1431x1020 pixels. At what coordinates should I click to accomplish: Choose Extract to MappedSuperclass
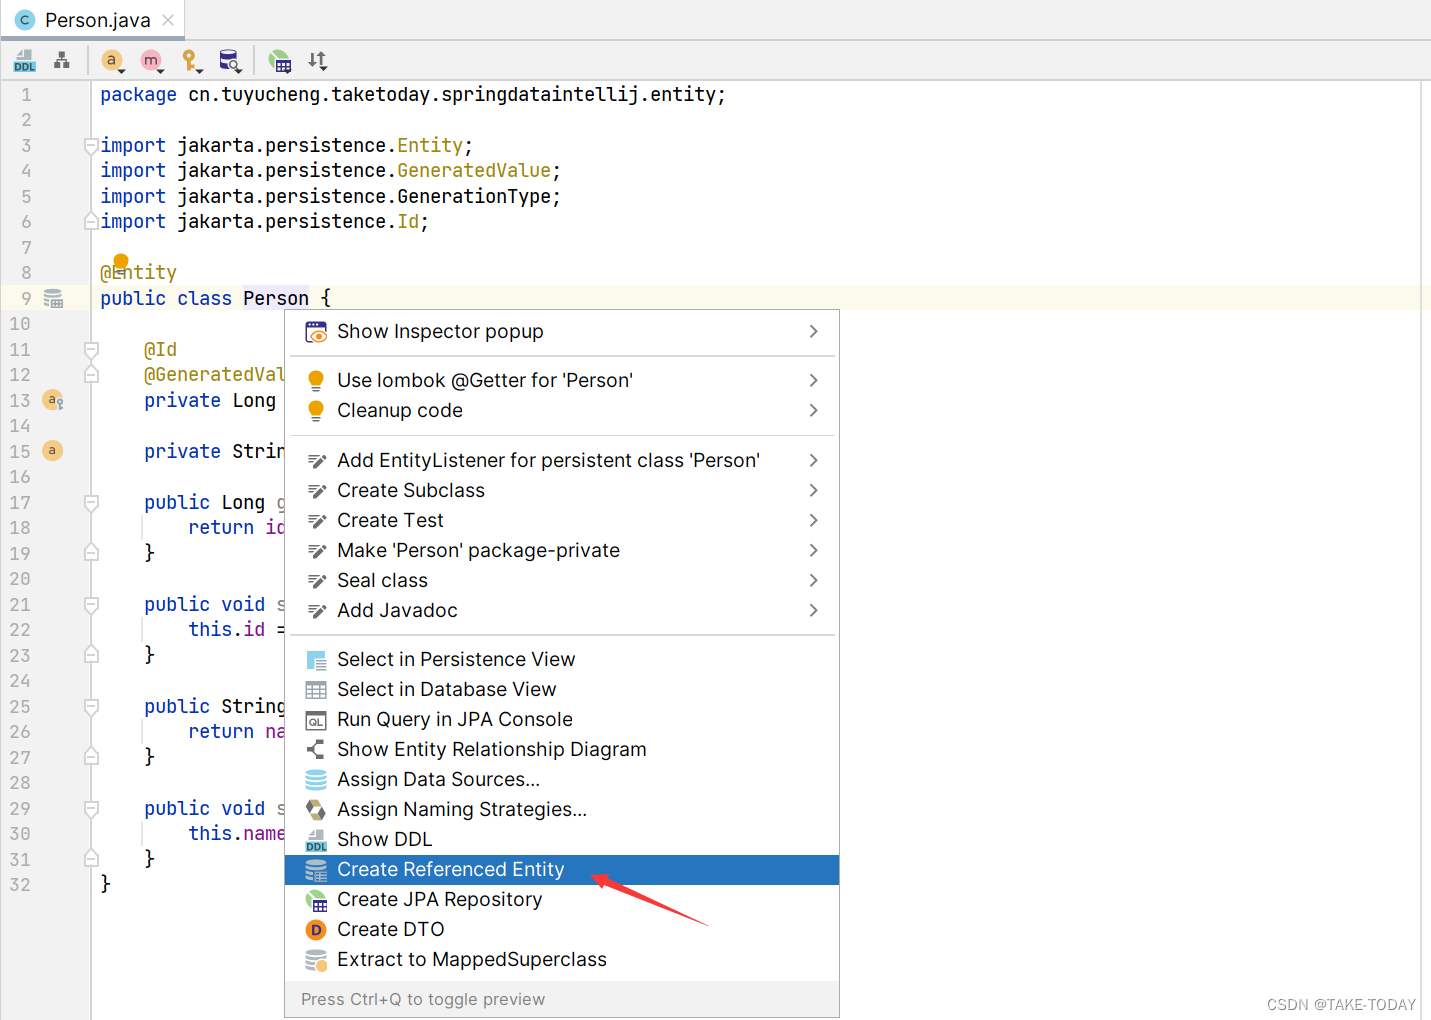pos(562,959)
